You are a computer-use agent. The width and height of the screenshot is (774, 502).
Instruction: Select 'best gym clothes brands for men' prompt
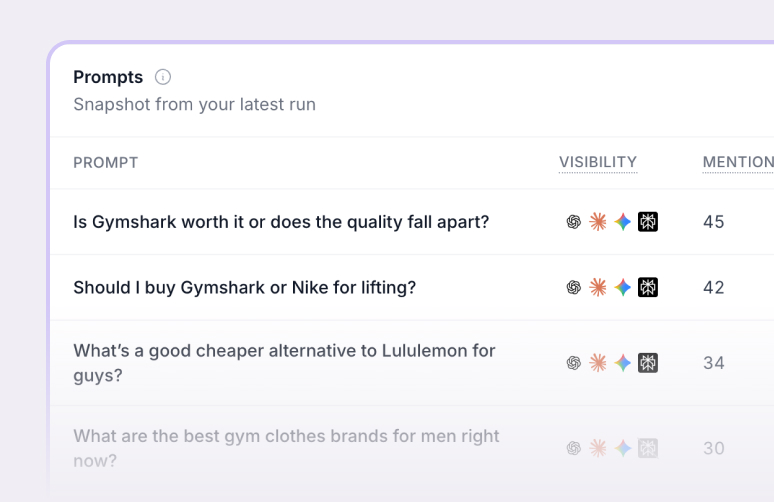tap(286, 448)
